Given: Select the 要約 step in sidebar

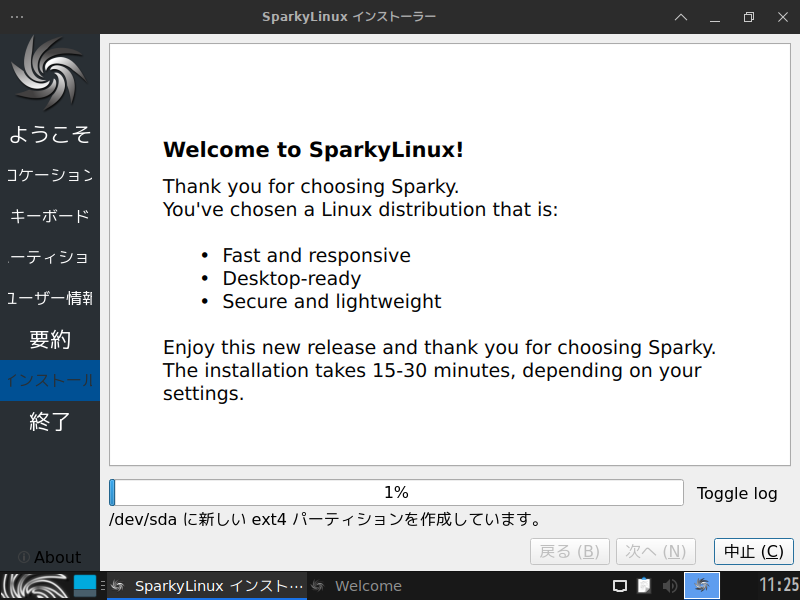Looking at the screenshot, I should [x=50, y=339].
